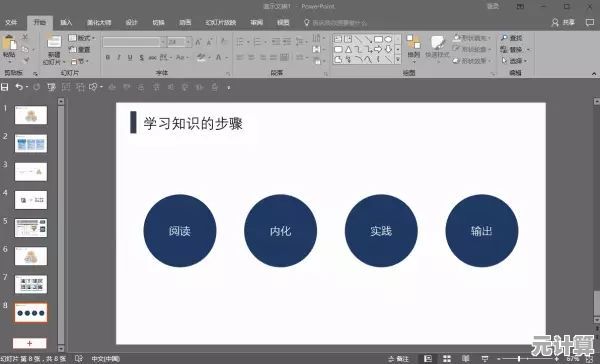
Task: Click the Share (共享) button
Action: click(563, 23)
